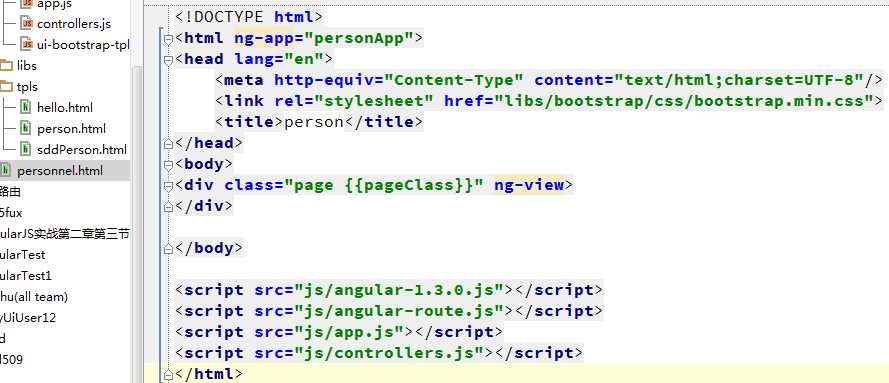Image resolution: width=889 pixels, height=383 pixels.
Task: Toggle the closing div tag fold marker
Action: coord(168,207)
